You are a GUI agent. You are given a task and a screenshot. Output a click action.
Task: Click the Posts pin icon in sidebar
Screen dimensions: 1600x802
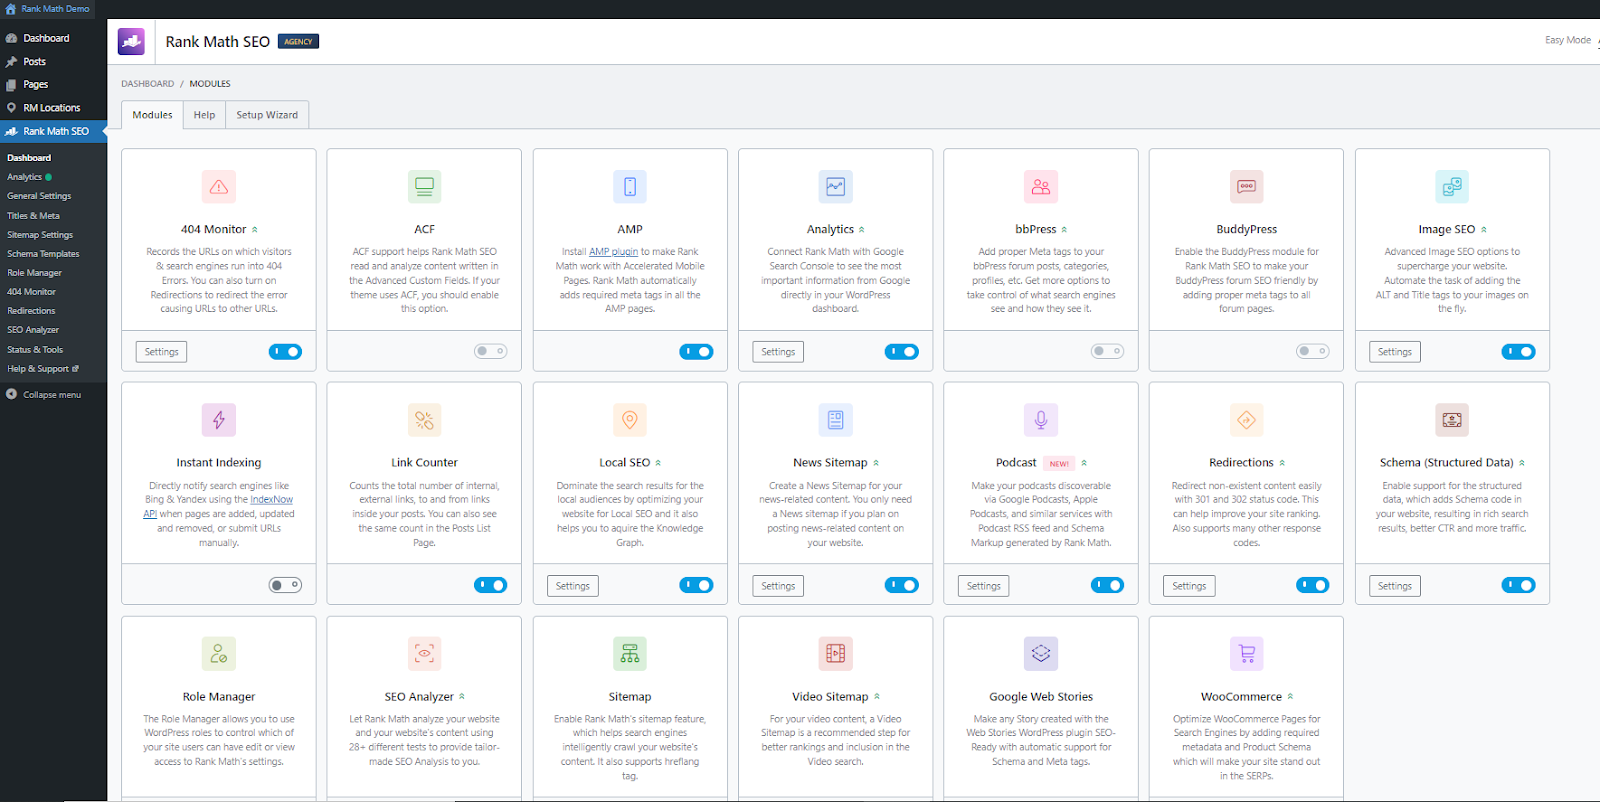[x=12, y=62]
